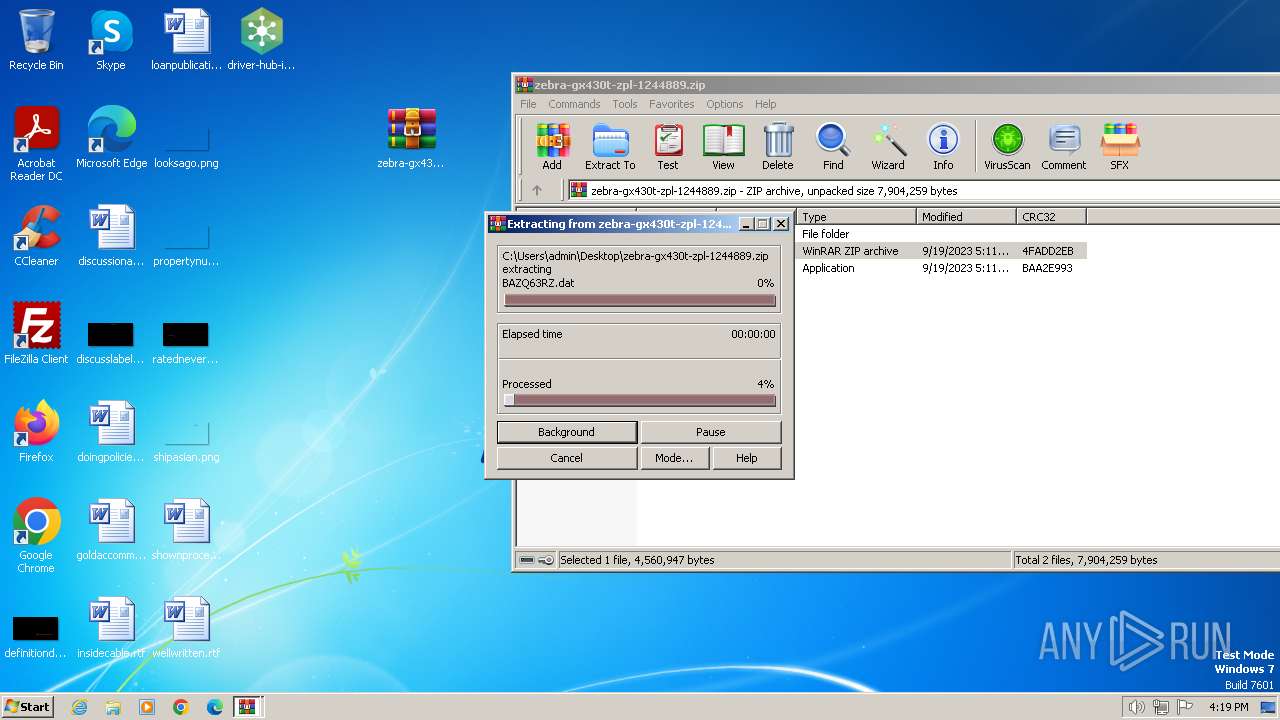
Task: Launch Microsoft Edge desktop shortcut
Action: pyautogui.click(x=111, y=138)
